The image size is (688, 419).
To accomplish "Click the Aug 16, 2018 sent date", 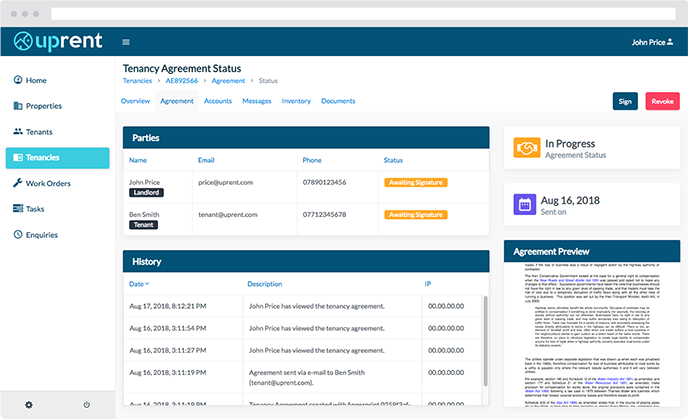I will click(570, 201).
